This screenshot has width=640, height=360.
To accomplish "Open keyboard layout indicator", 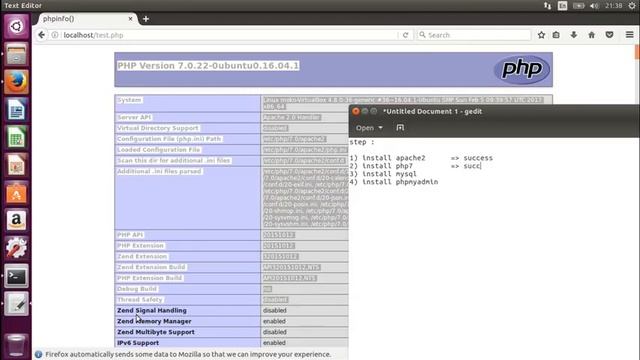I will tap(562, 6).
